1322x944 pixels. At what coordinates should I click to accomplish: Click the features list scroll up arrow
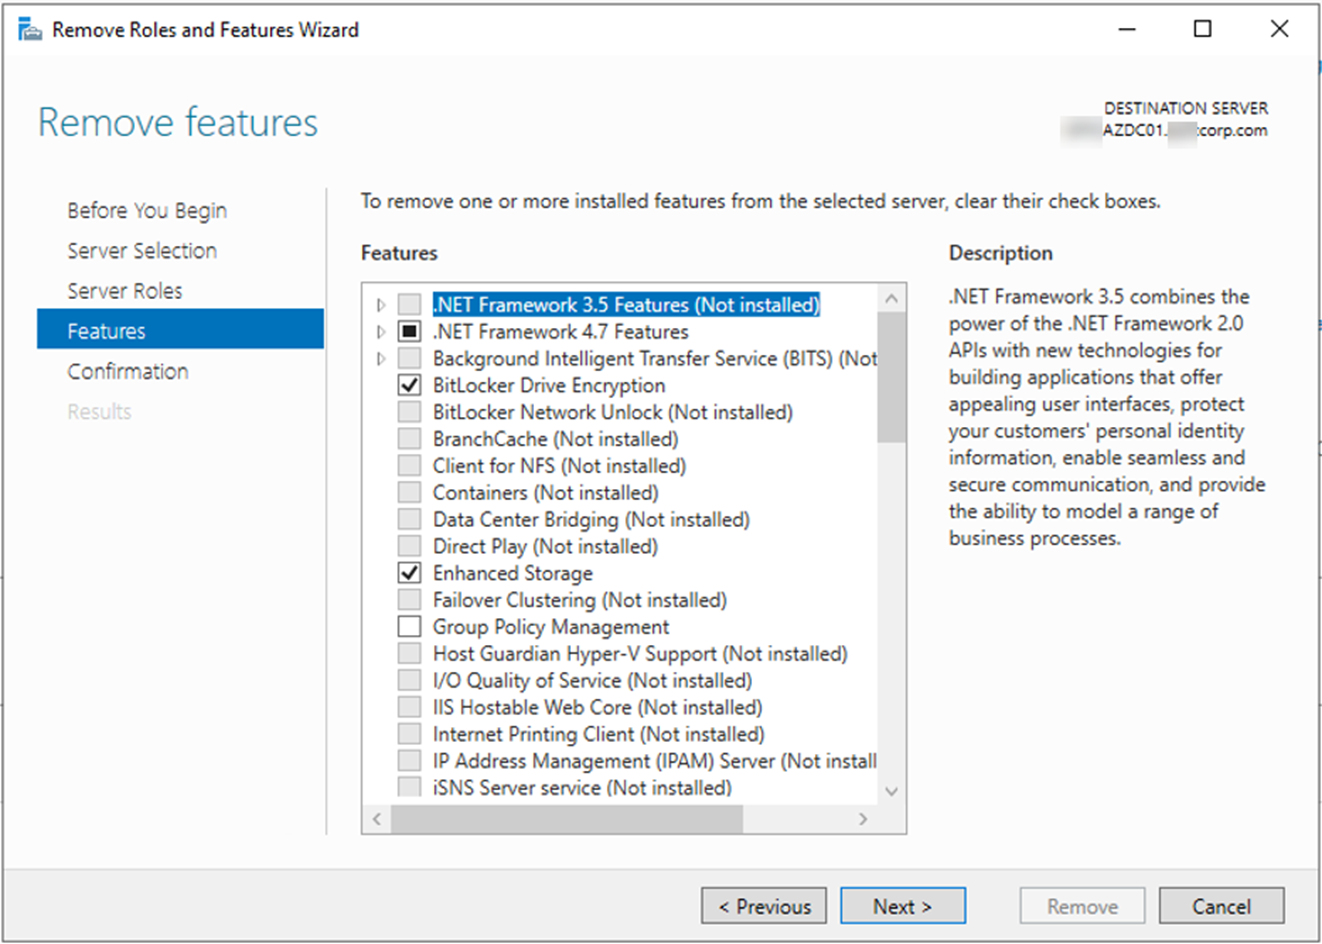[891, 299]
